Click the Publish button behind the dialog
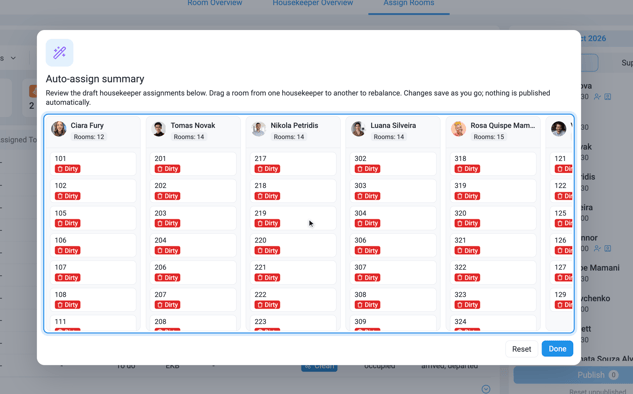 click(x=573, y=375)
